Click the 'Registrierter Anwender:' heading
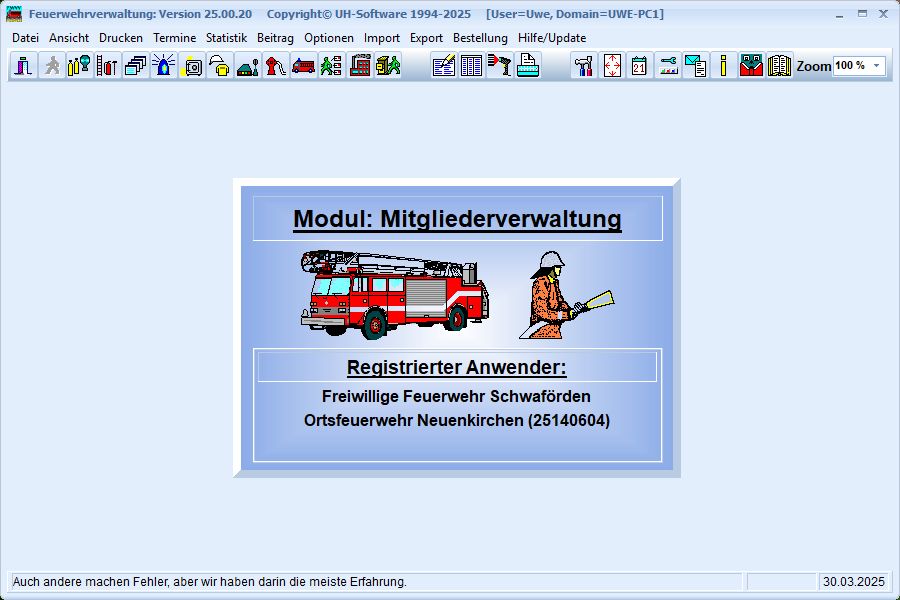 tap(457, 367)
